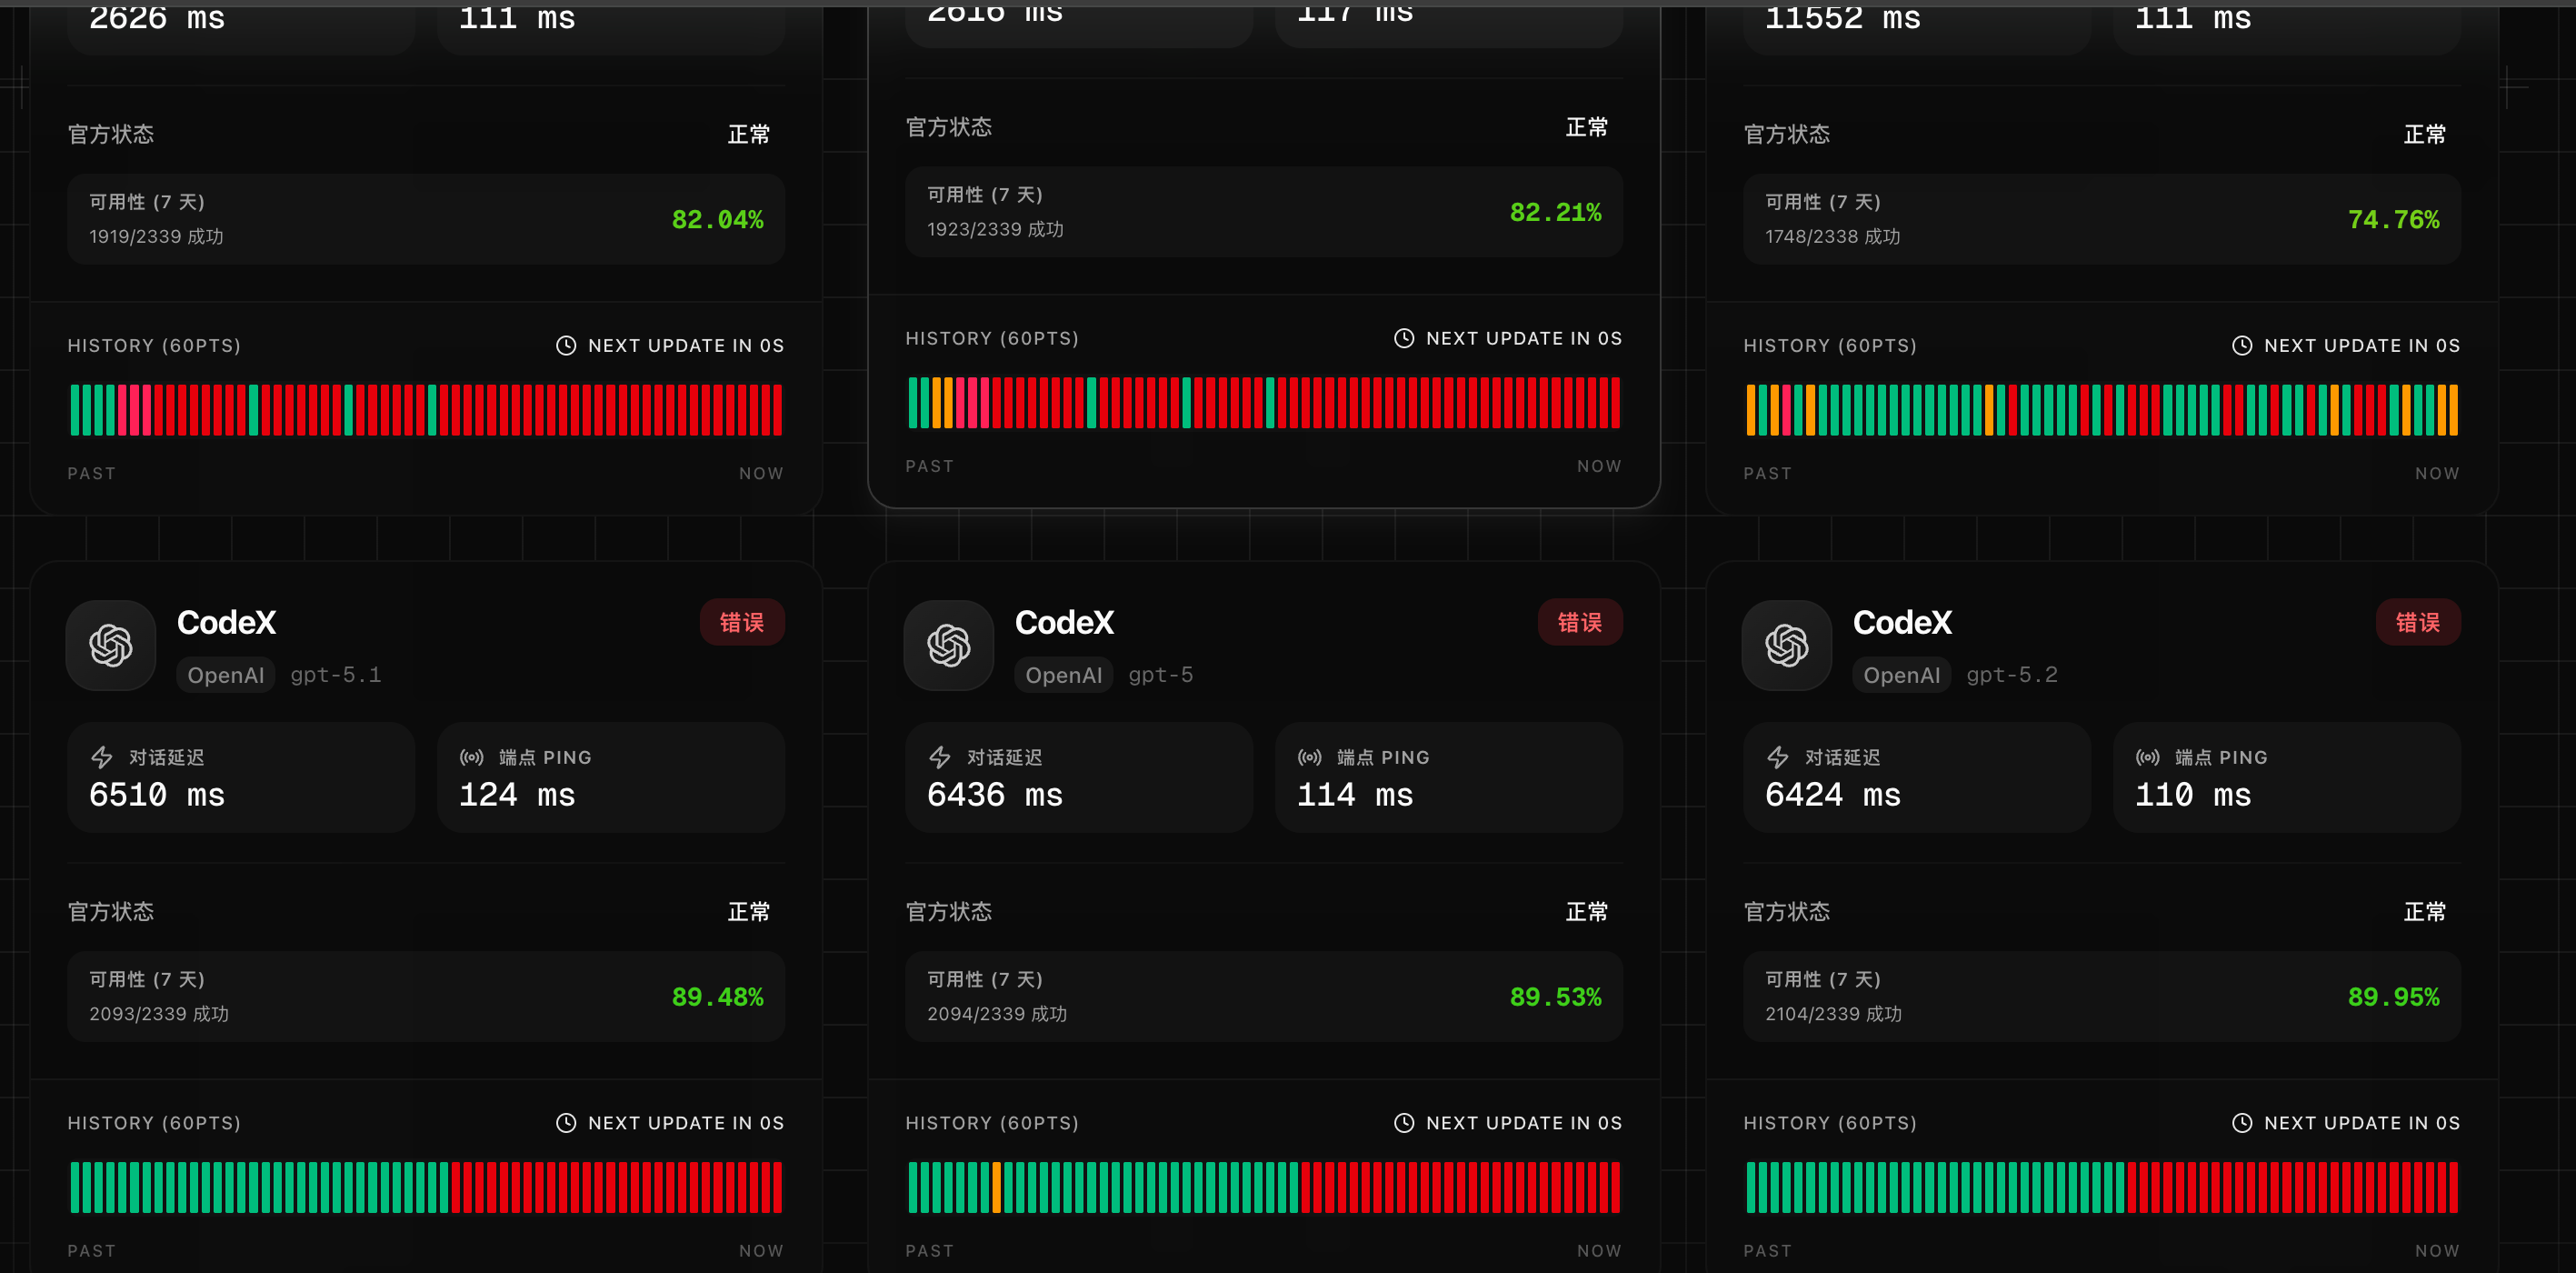This screenshot has width=2576, height=1273.
Task: Click clock icon beside gpt-5.1 next update
Action: 566,1122
